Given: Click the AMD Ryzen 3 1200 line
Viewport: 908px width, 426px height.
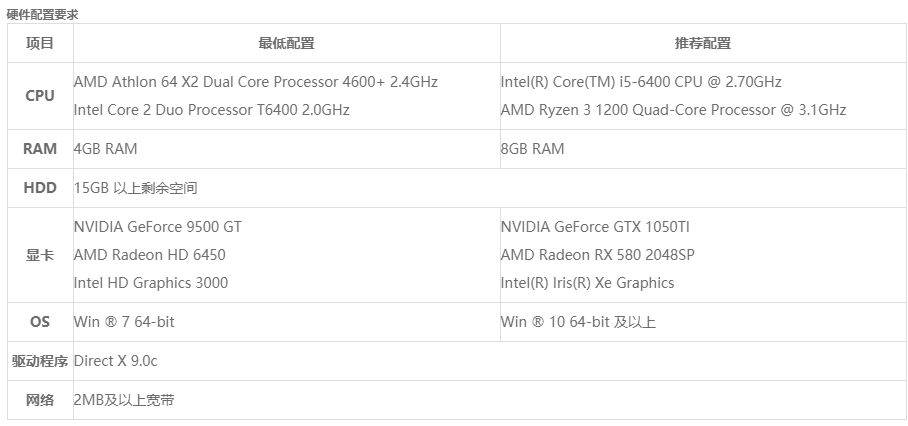Looking at the screenshot, I should (x=673, y=109).
